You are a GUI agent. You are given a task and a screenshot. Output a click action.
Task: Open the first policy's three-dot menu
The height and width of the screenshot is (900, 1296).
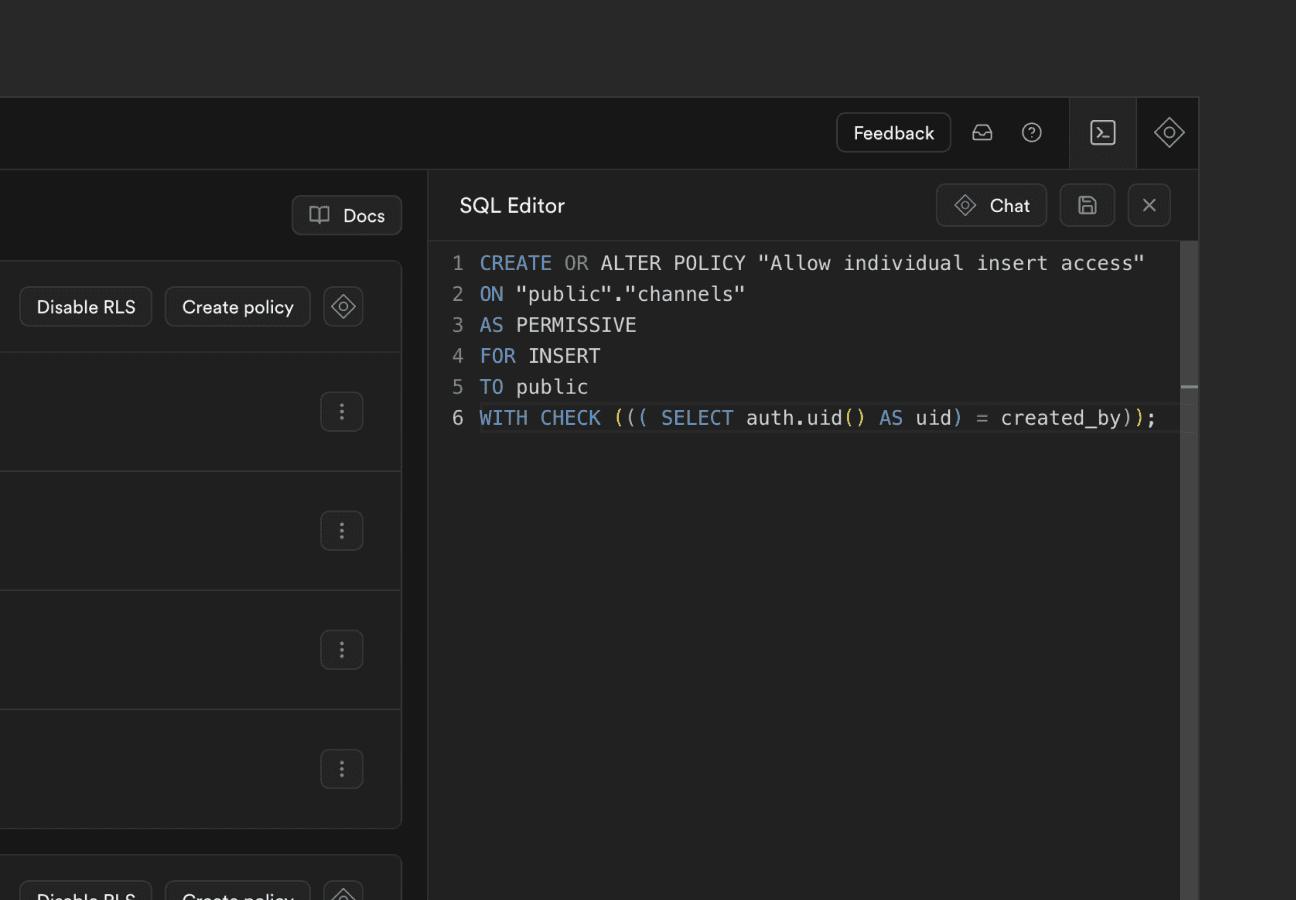tap(342, 412)
